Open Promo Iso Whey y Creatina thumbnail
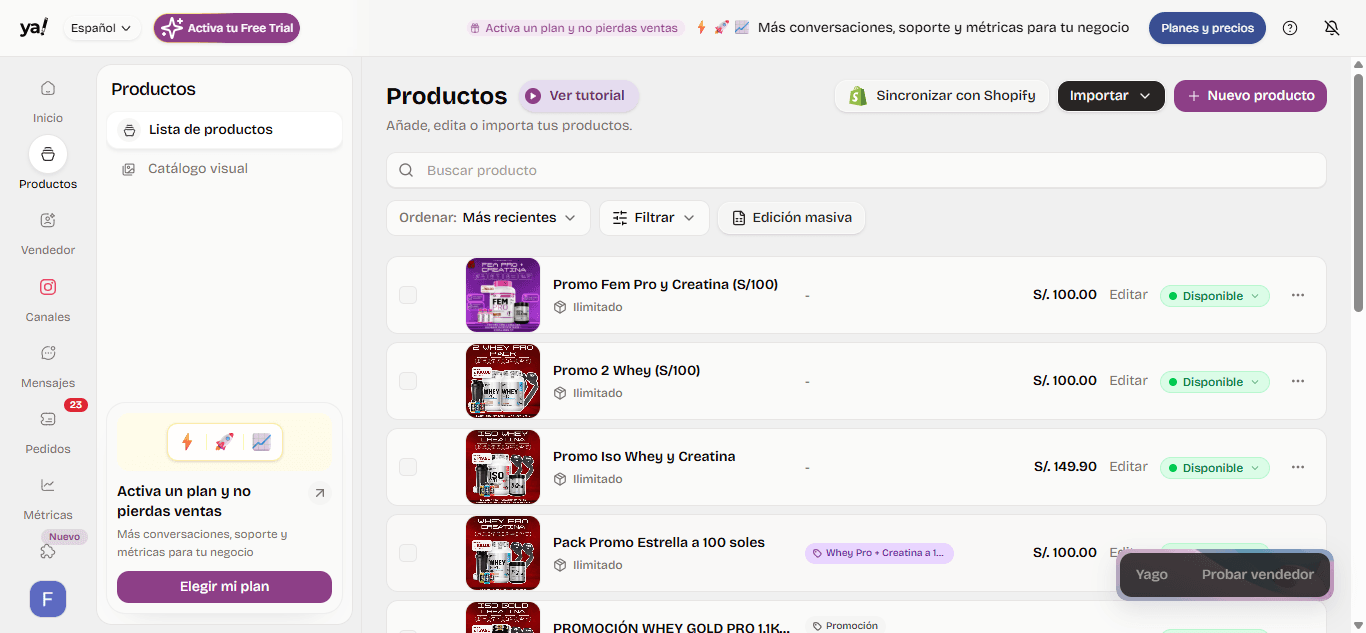 pyautogui.click(x=503, y=467)
